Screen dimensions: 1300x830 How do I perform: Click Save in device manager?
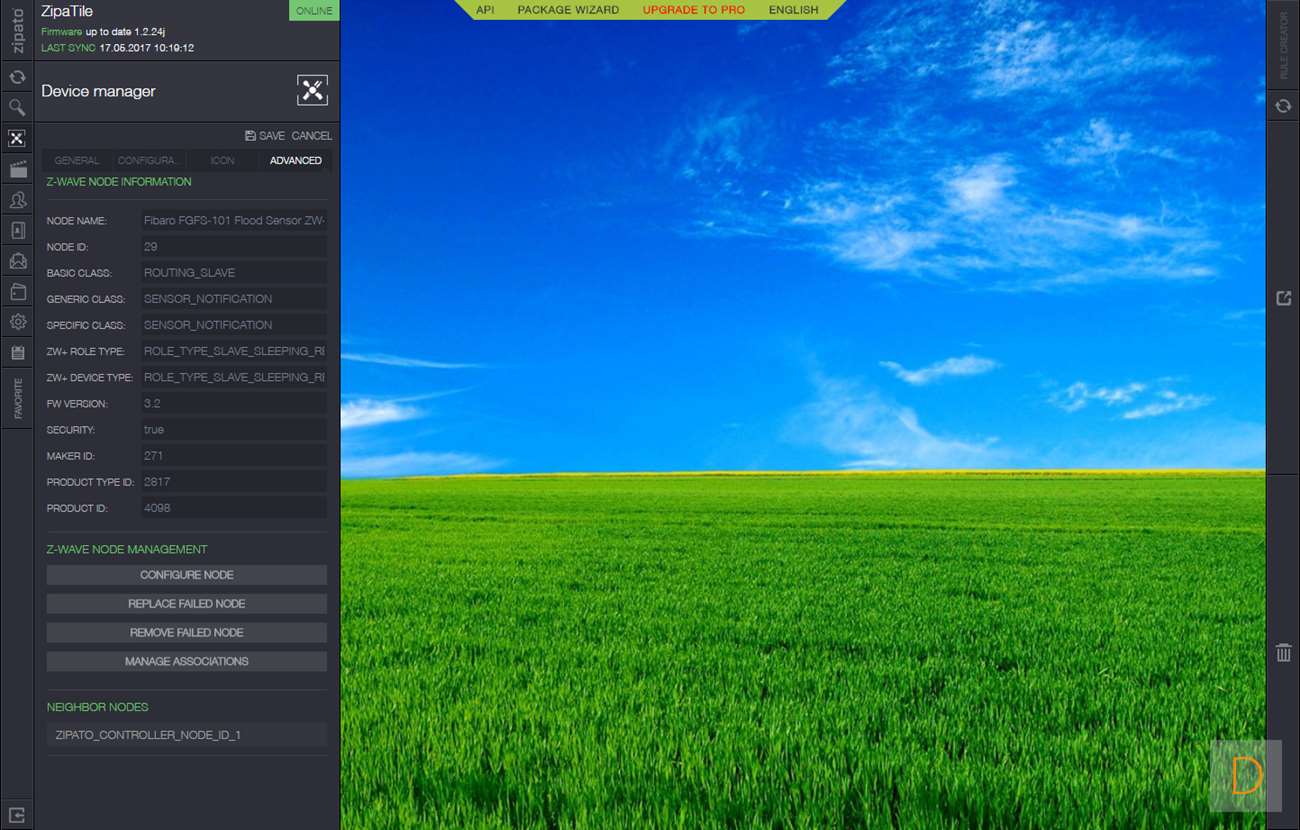[265, 136]
